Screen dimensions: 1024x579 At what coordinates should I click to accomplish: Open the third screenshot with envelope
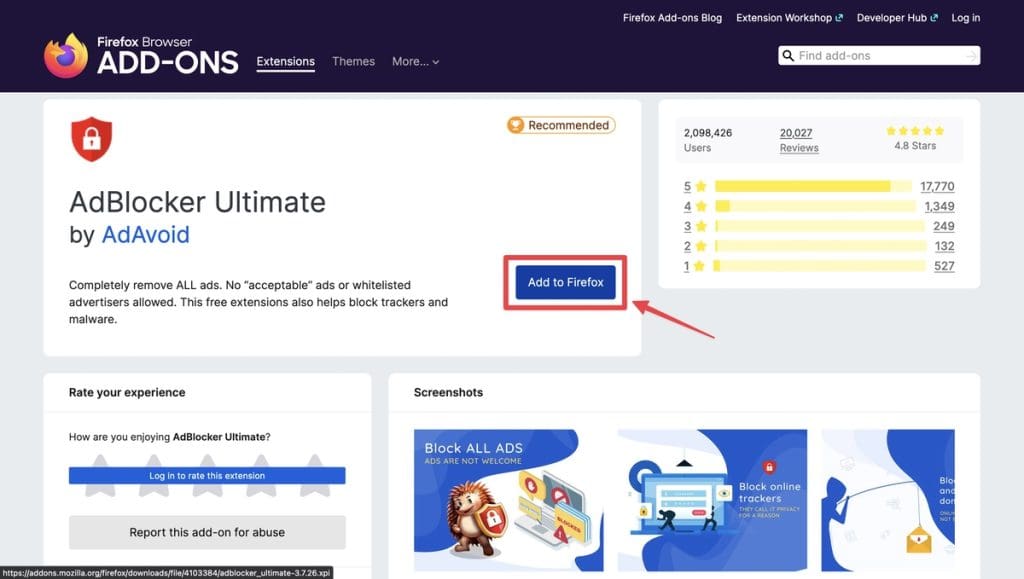tap(888, 500)
